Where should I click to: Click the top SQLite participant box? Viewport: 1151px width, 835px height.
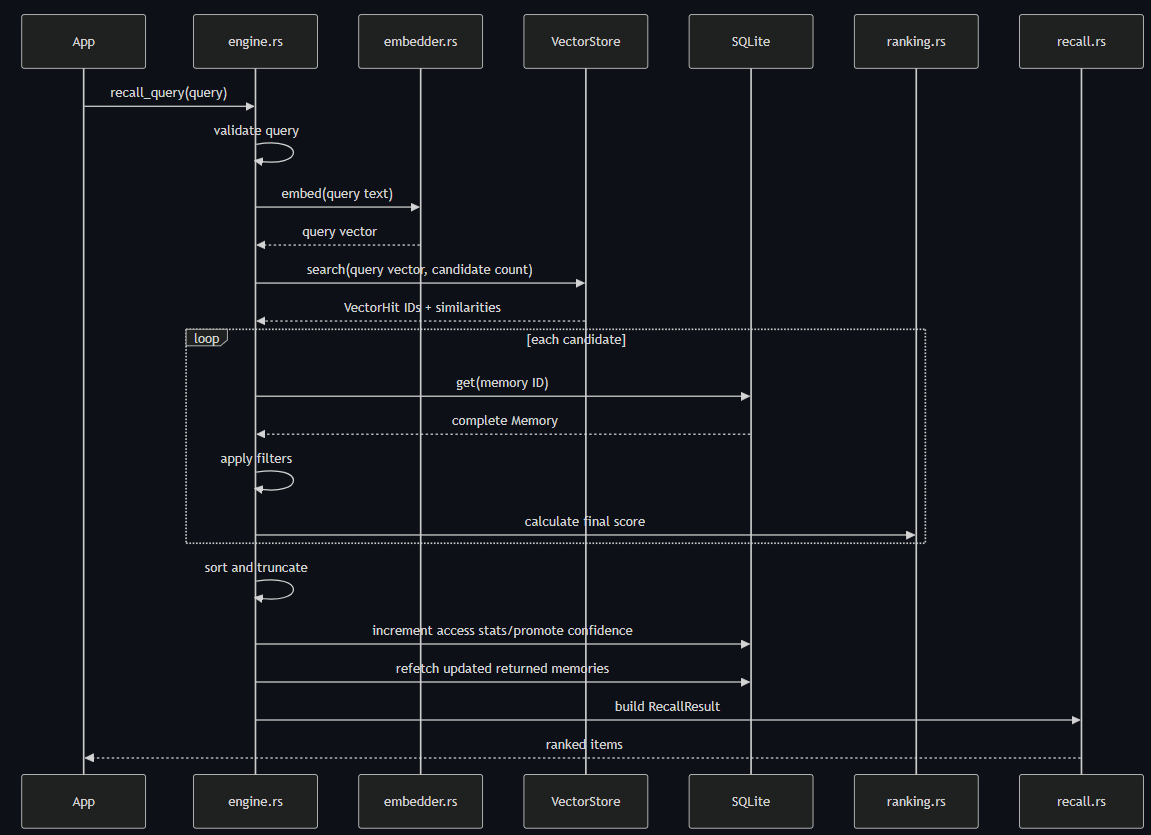(751, 42)
